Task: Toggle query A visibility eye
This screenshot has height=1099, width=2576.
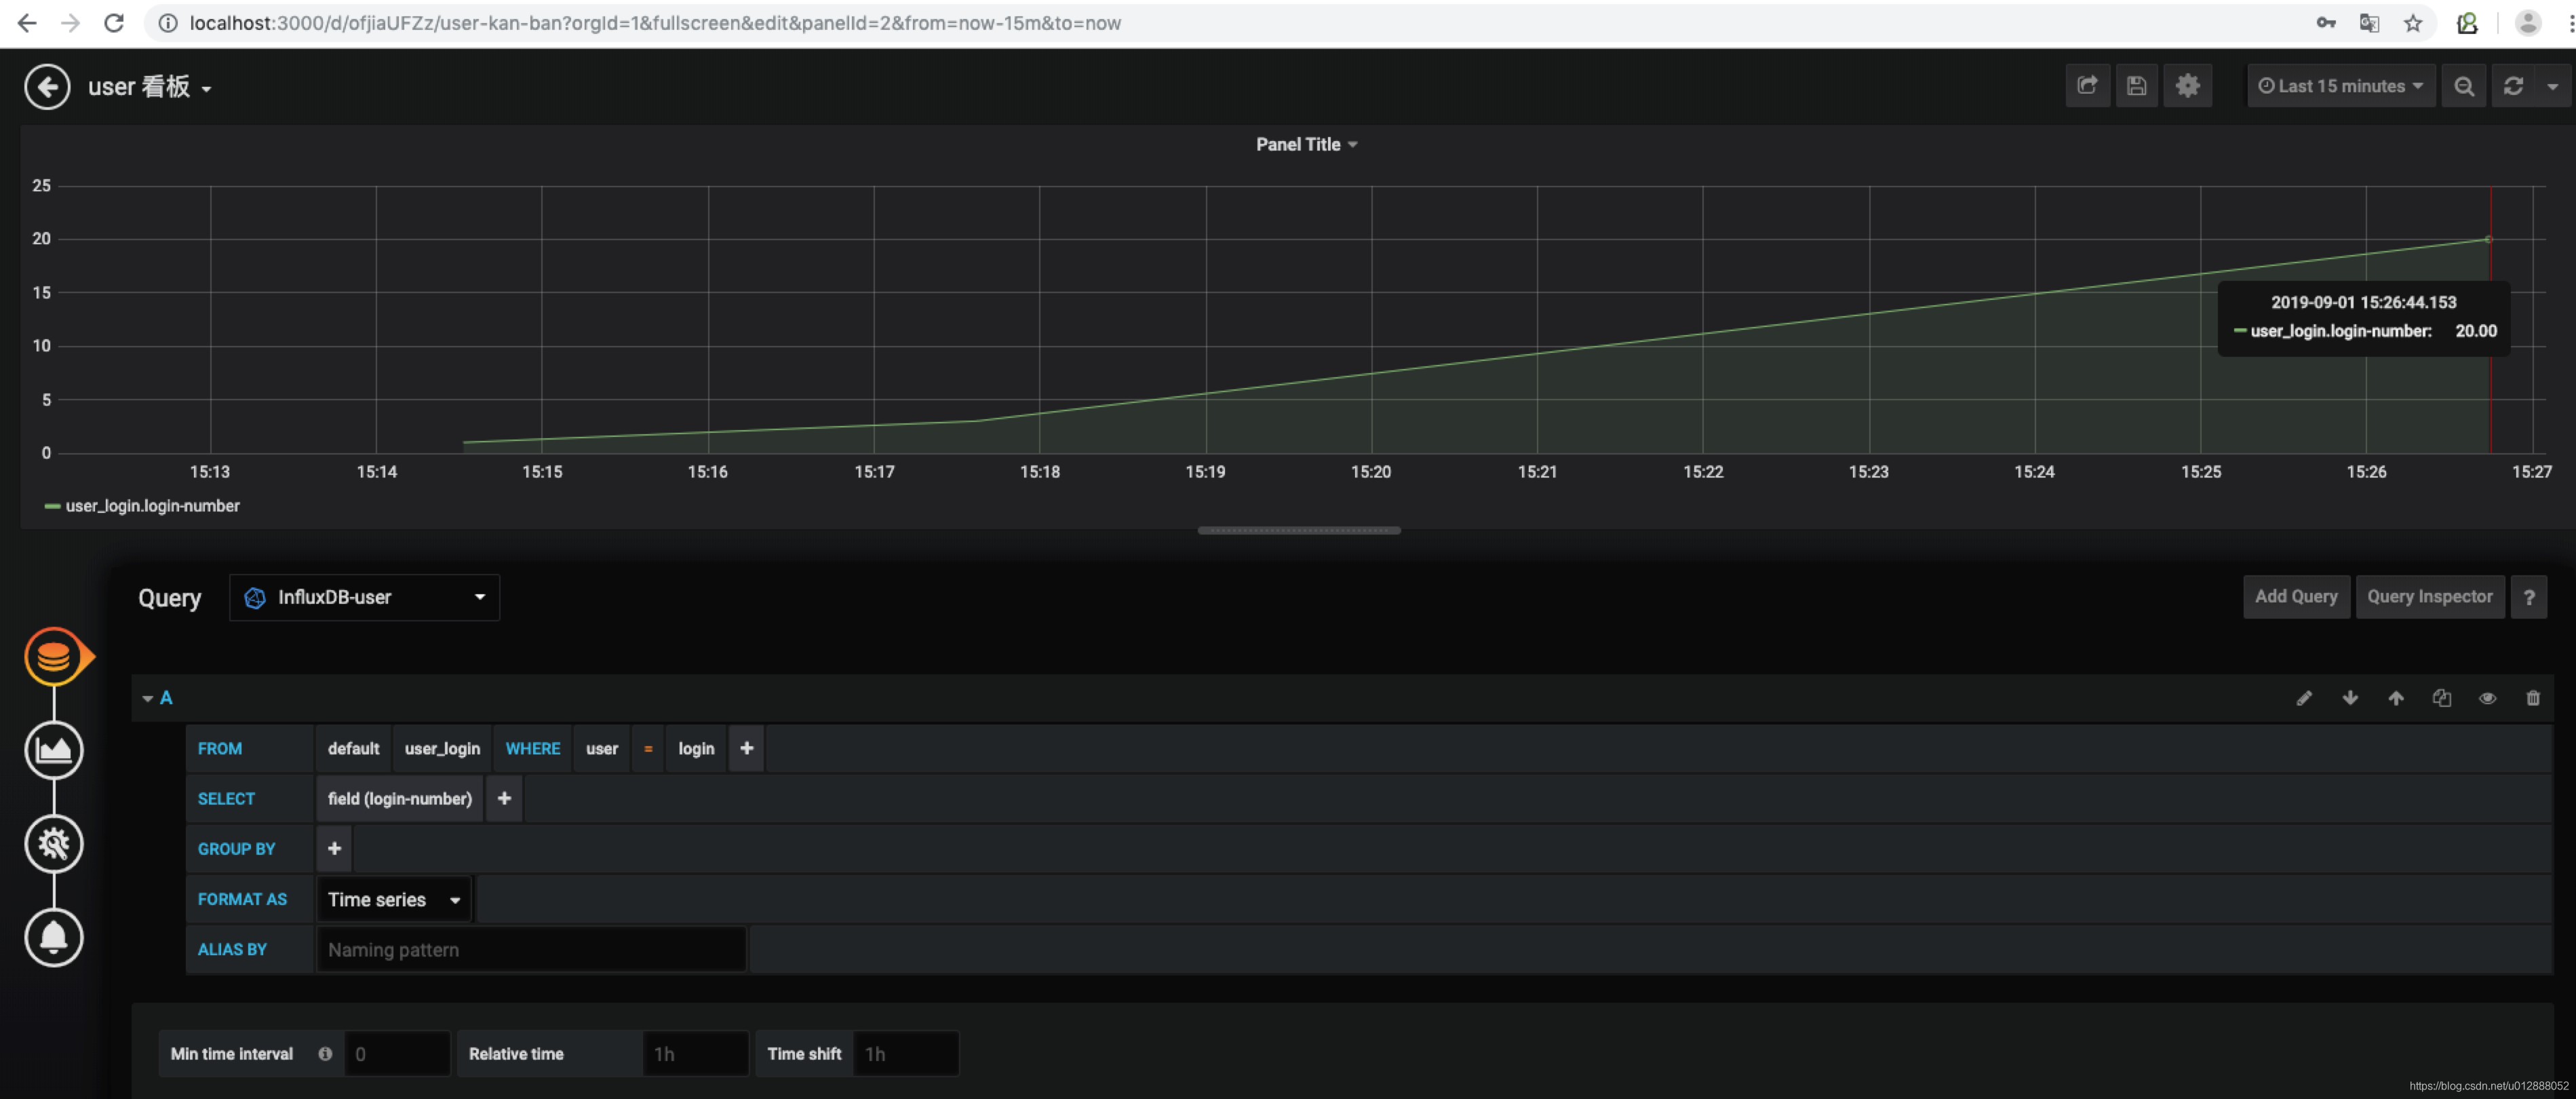Action: pyautogui.click(x=2487, y=698)
